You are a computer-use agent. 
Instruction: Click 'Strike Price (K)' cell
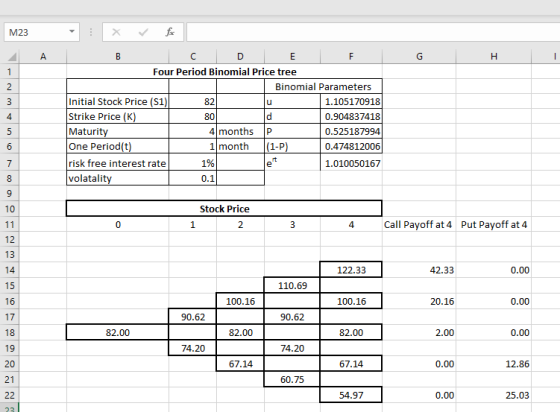point(118,117)
